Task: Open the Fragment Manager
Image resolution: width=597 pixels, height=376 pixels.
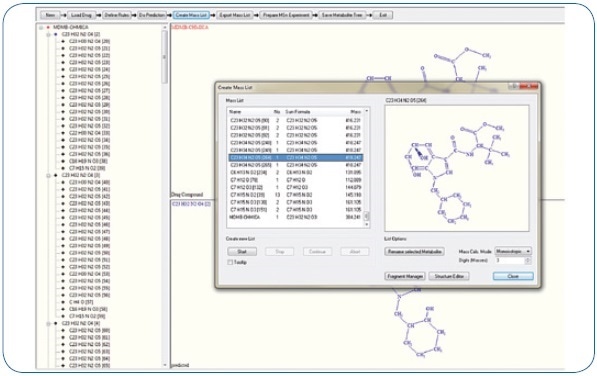Action: [405, 276]
